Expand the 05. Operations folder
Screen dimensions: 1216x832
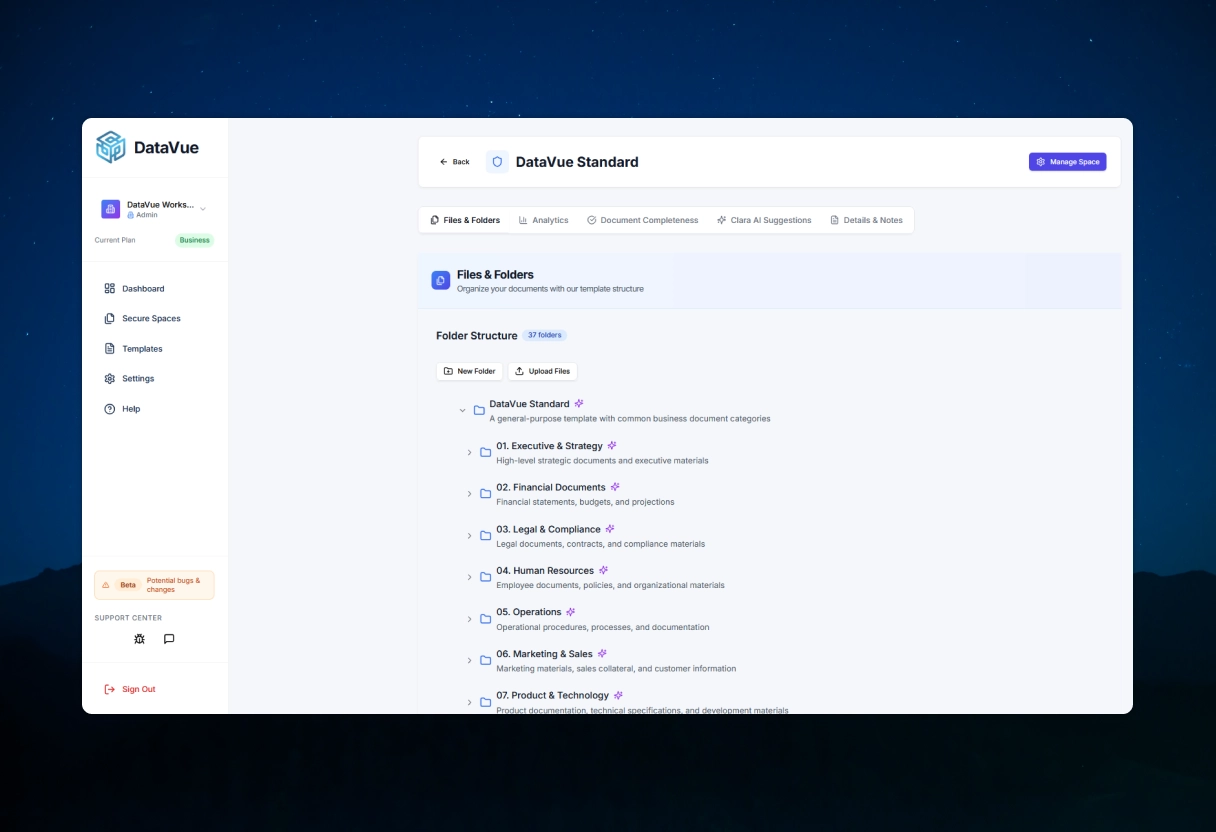[x=470, y=618]
